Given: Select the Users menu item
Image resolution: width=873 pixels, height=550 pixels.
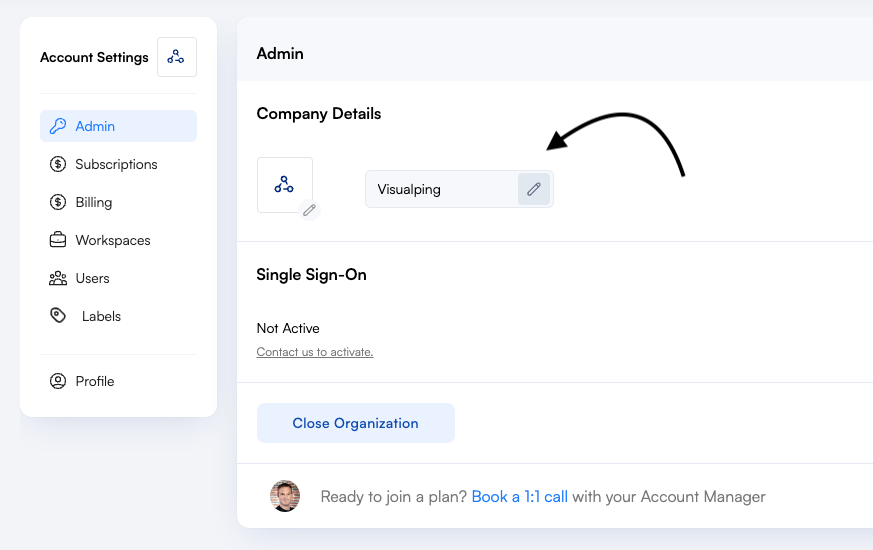Looking at the screenshot, I should (118, 278).
